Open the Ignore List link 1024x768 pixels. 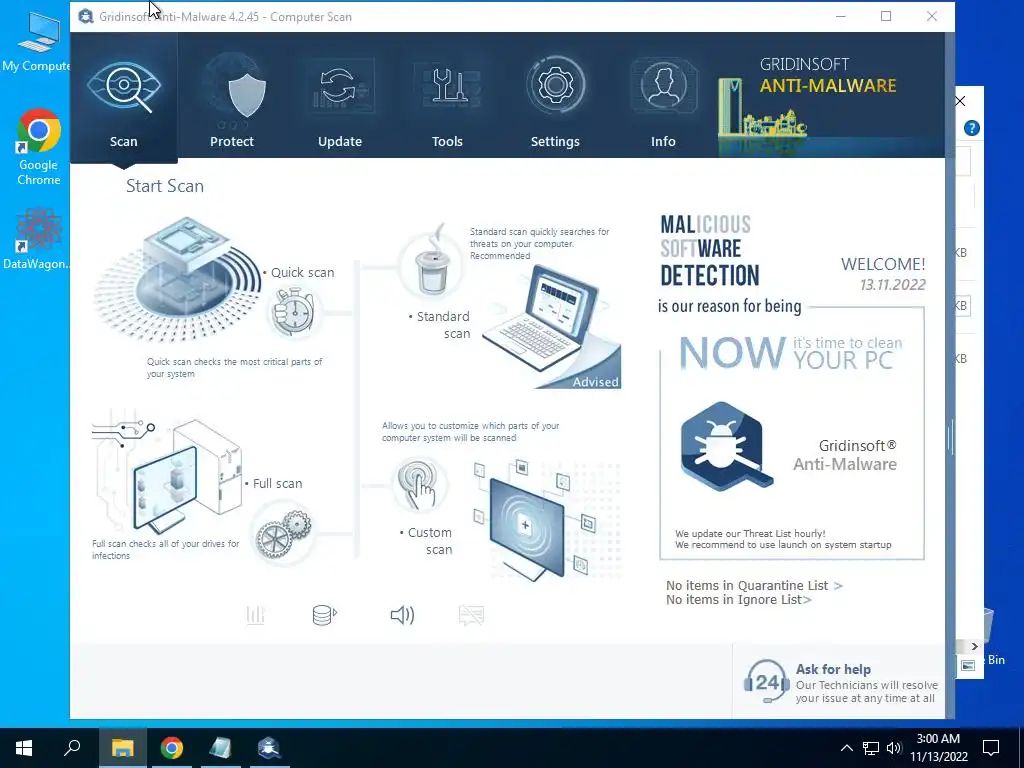(739, 600)
